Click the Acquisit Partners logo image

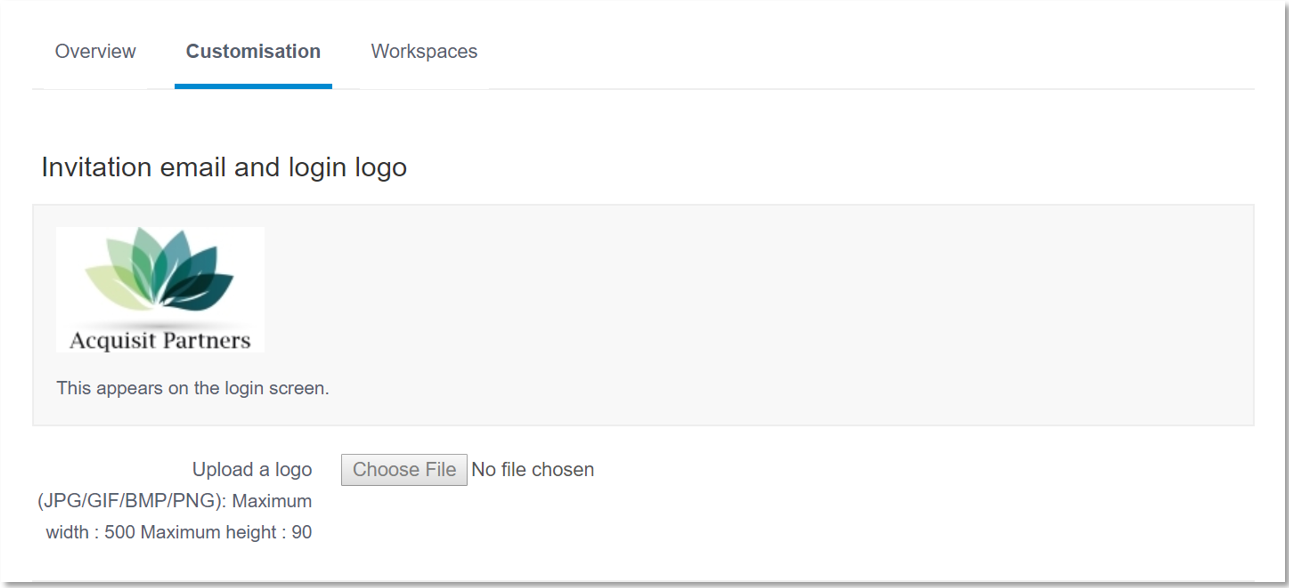[x=160, y=290]
